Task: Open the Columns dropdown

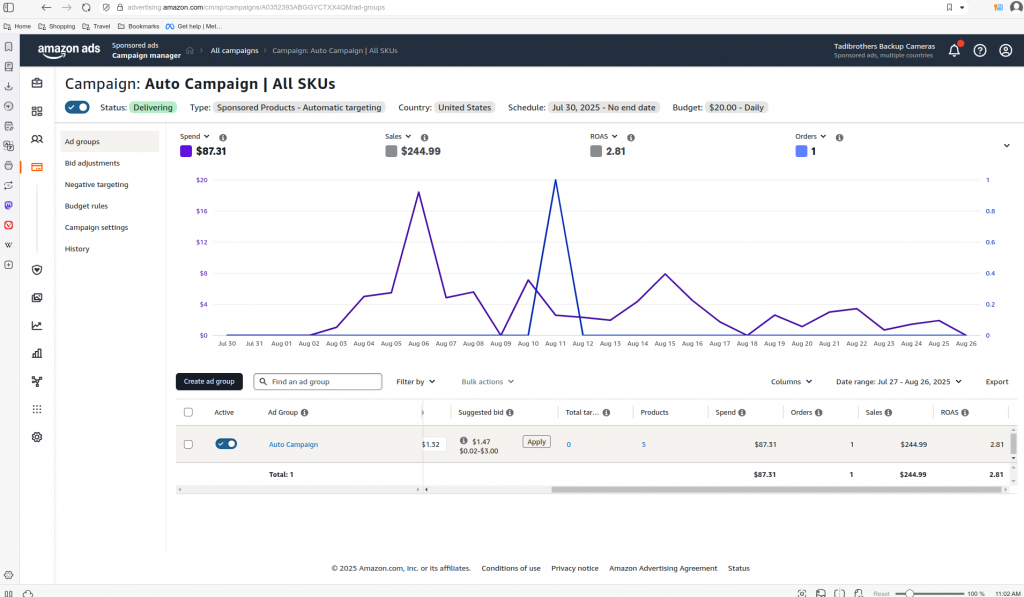Action: [791, 381]
